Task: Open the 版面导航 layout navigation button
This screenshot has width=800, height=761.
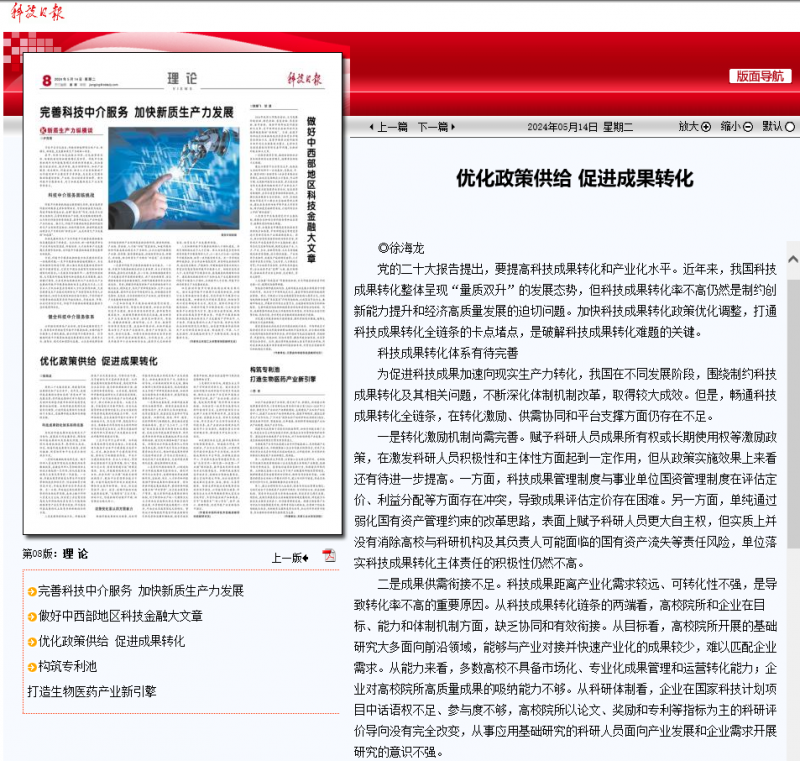Action: 760,76
